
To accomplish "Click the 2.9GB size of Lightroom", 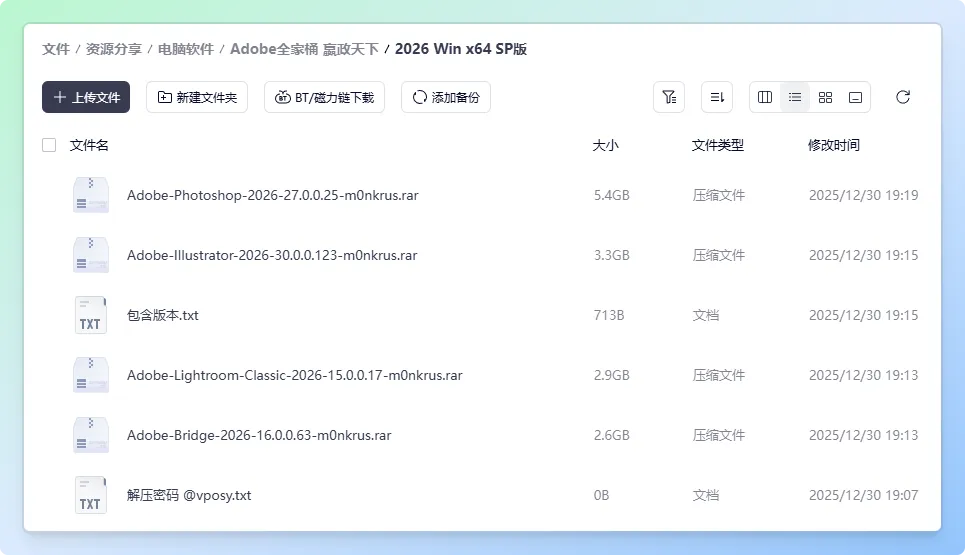I will 612,375.
